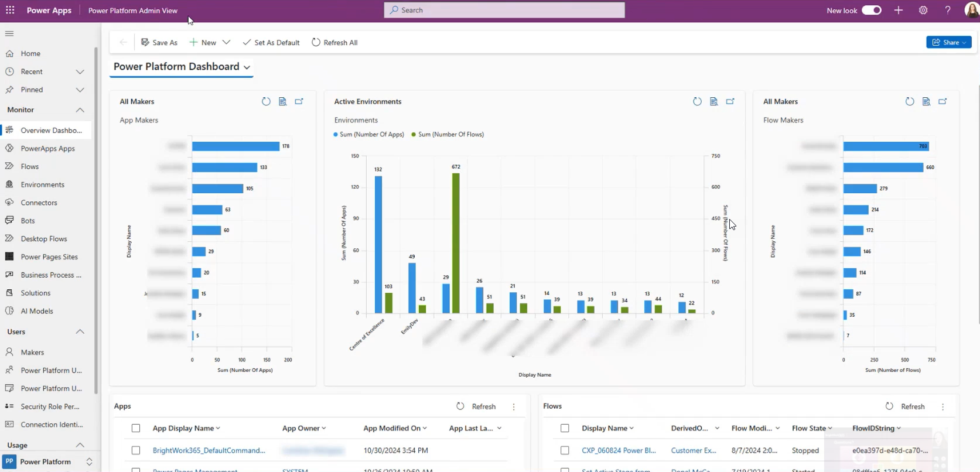Click the Share button
Viewport: 980px width, 472px height.
tap(948, 42)
